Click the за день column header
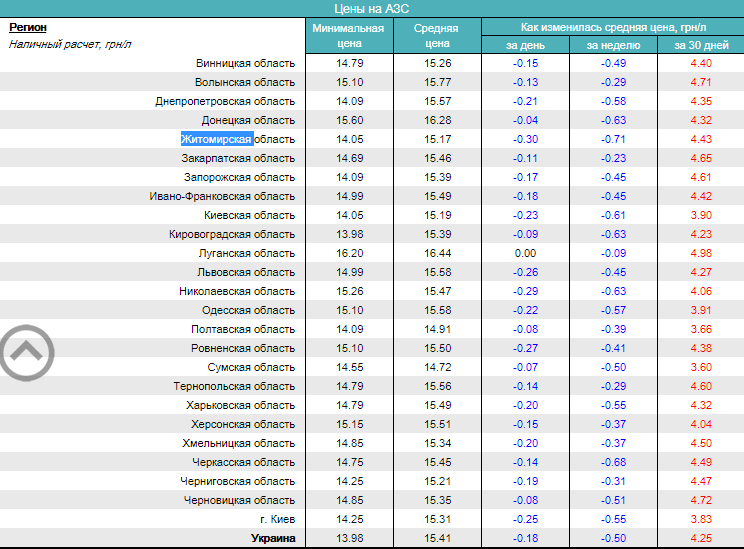The width and height of the screenshot is (744, 549). pos(525,45)
